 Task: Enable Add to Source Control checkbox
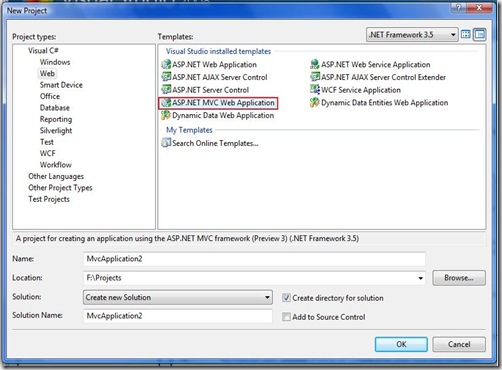tap(286, 317)
